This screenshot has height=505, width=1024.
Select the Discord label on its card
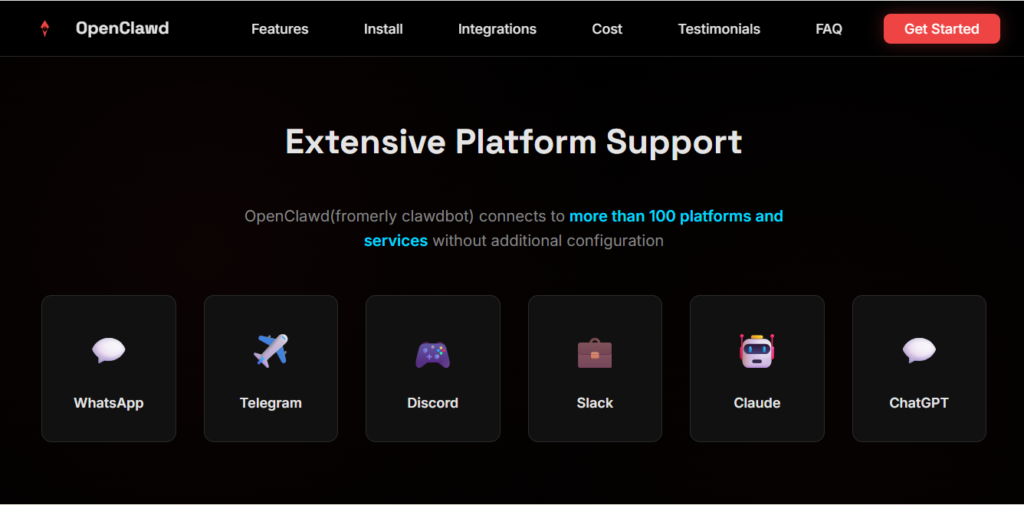(432, 403)
